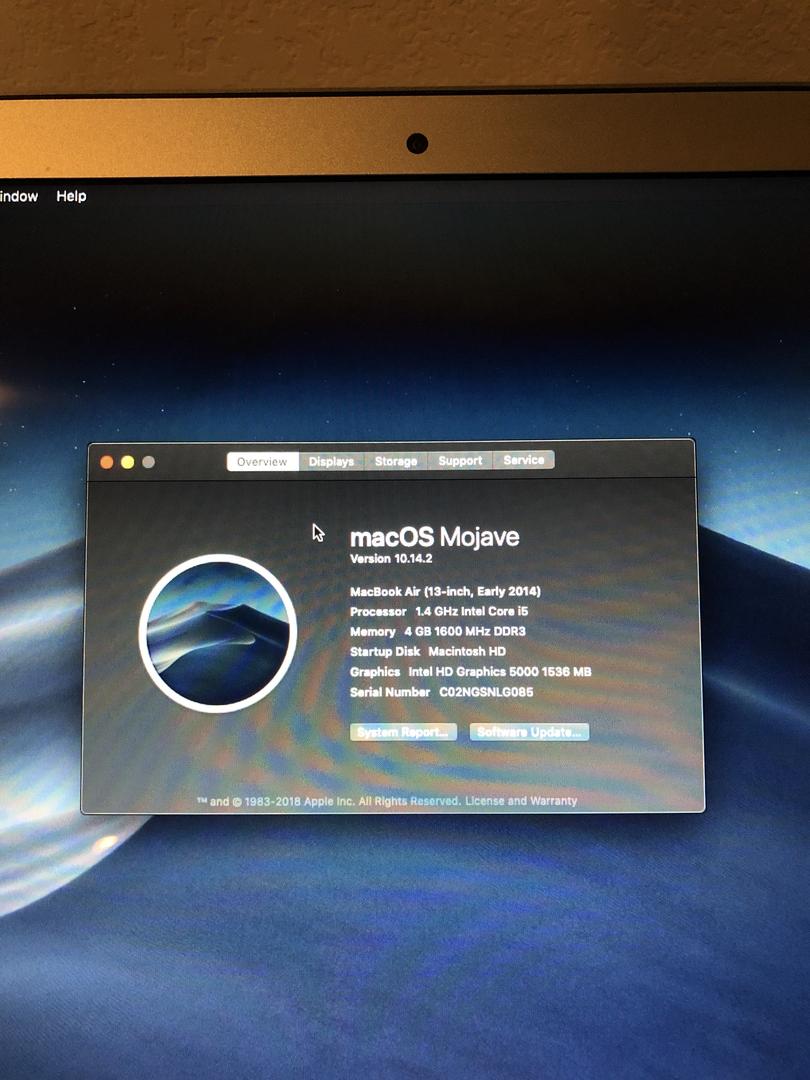Screen dimensions: 810x1080
Task: Click the 4 GB 1600 MHz DDR3 value
Action: (465, 631)
